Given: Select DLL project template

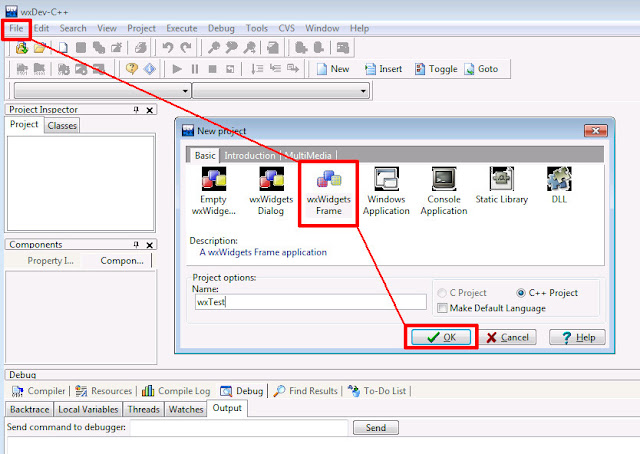Looking at the screenshot, I should (x=559, y=186).
